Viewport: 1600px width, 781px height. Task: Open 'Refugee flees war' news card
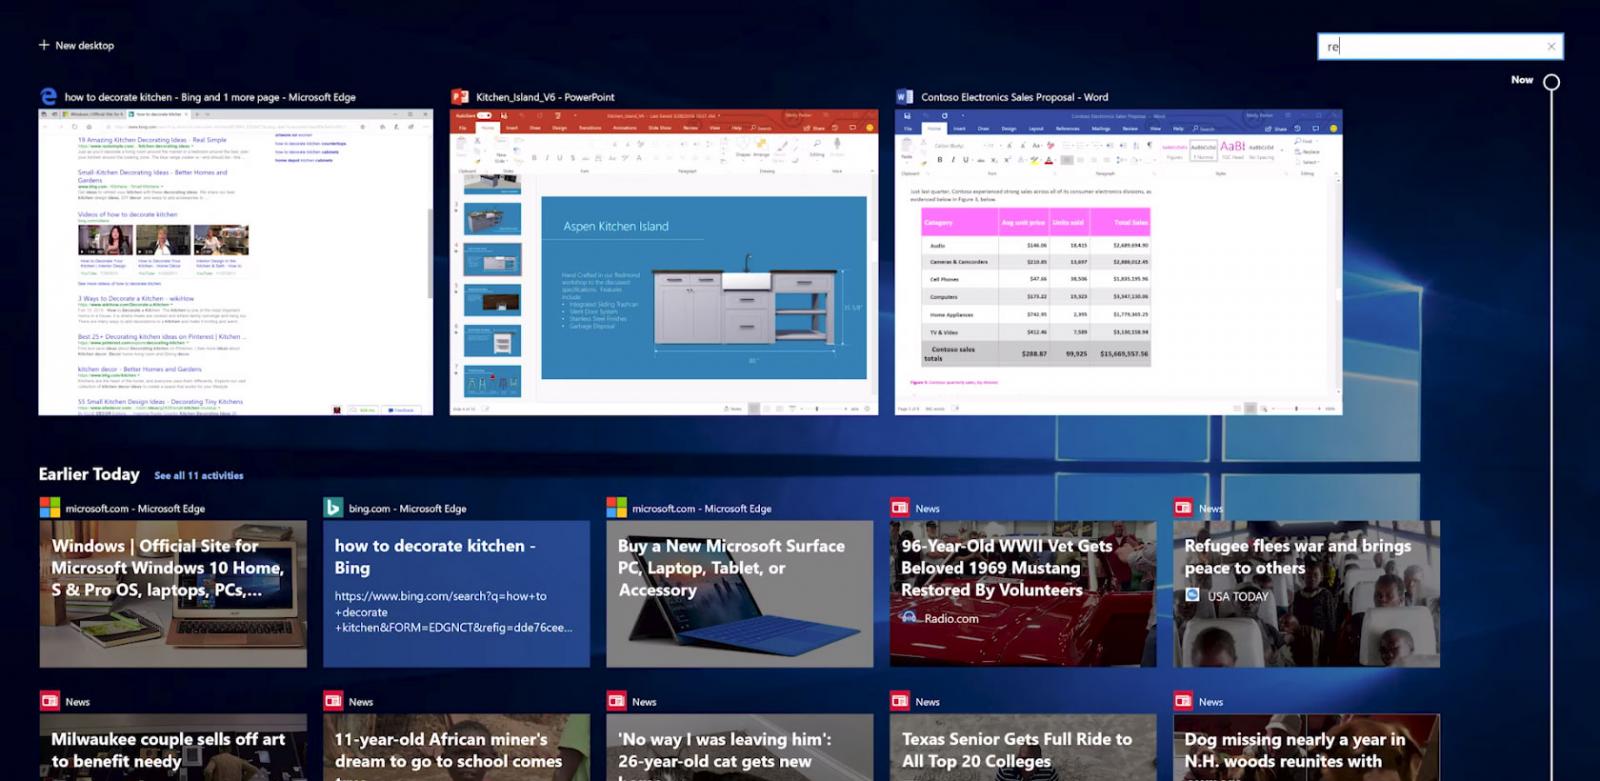(1306, 594)
